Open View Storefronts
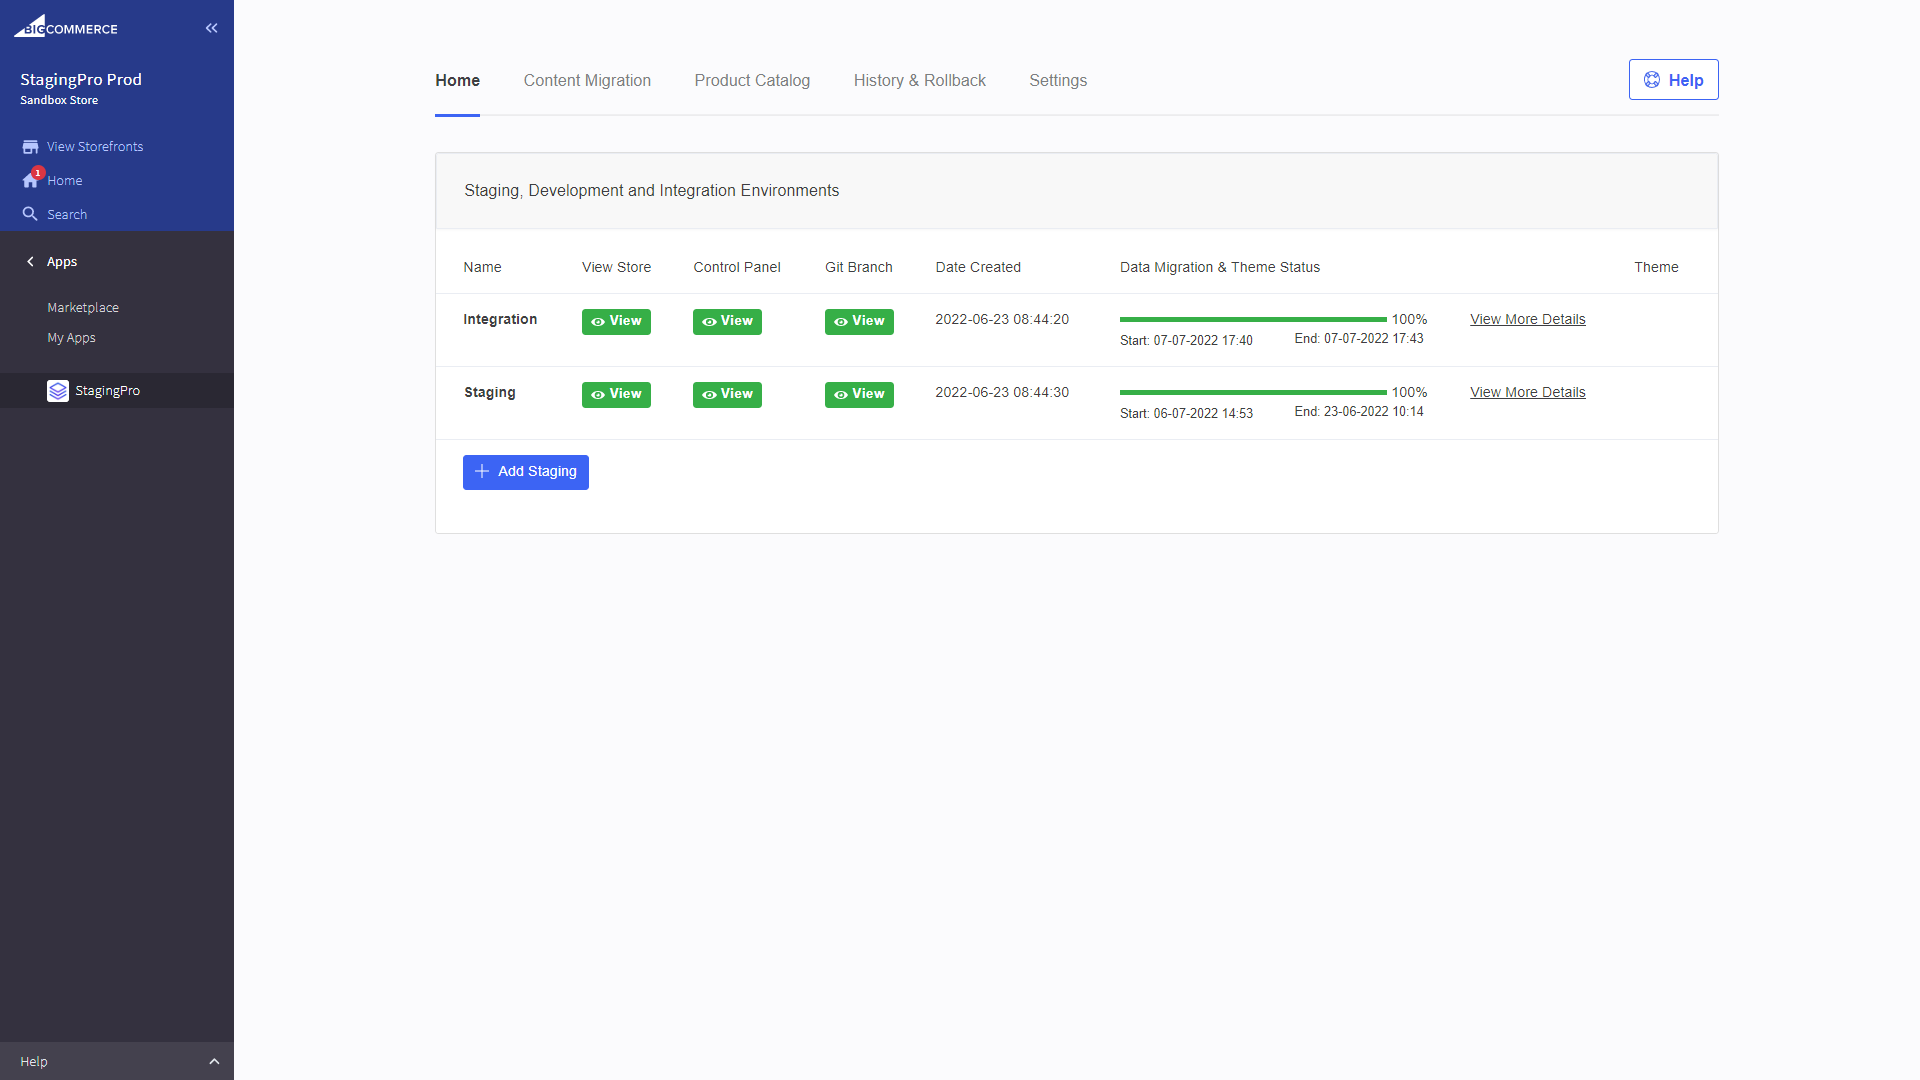Viewport: 1920px width, 1080px height. tap(95, 147)
